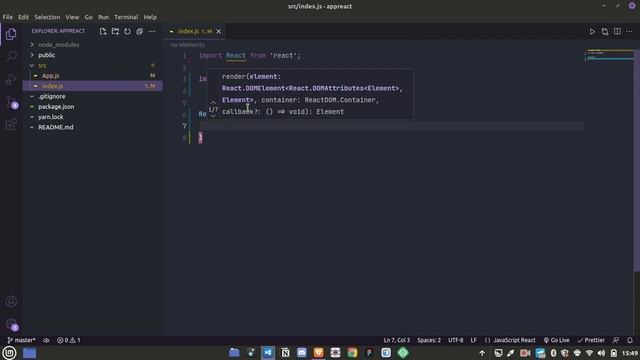Viewport: 640px width, 360px height.
Task: Open Explorer more actions menu
Action: 152,31
